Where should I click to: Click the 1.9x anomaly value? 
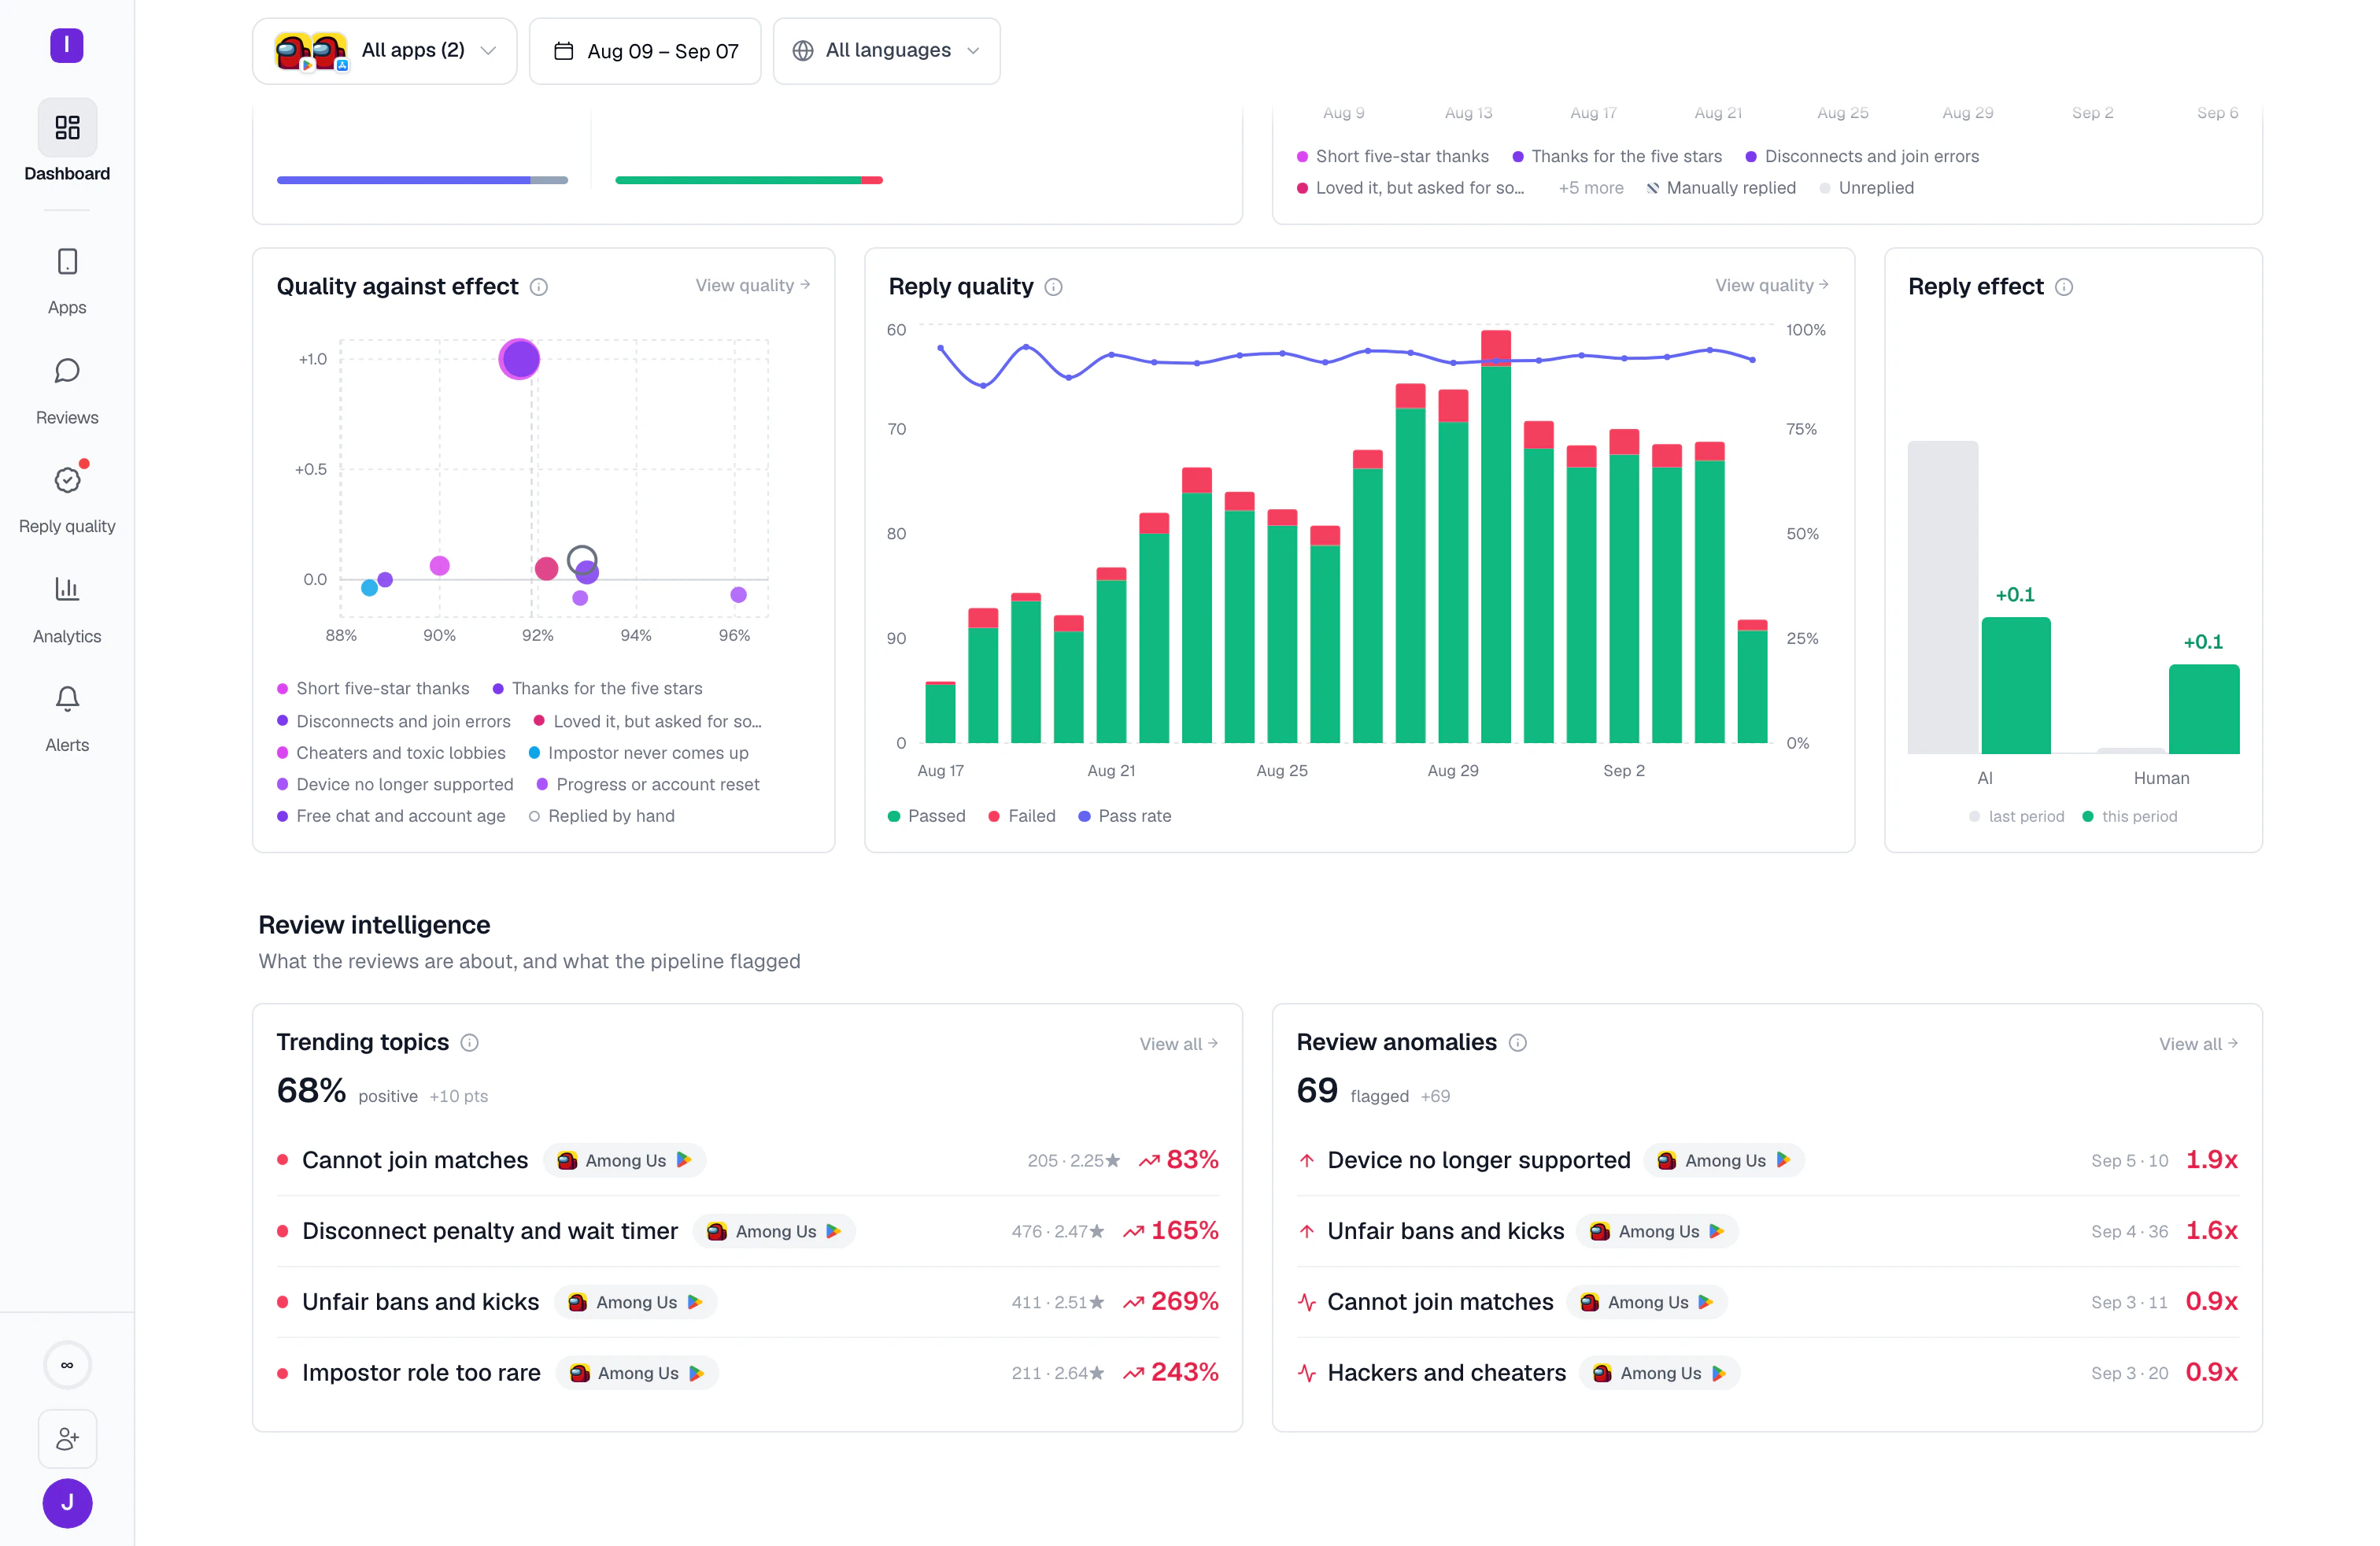click(x=2212, y=1160)
